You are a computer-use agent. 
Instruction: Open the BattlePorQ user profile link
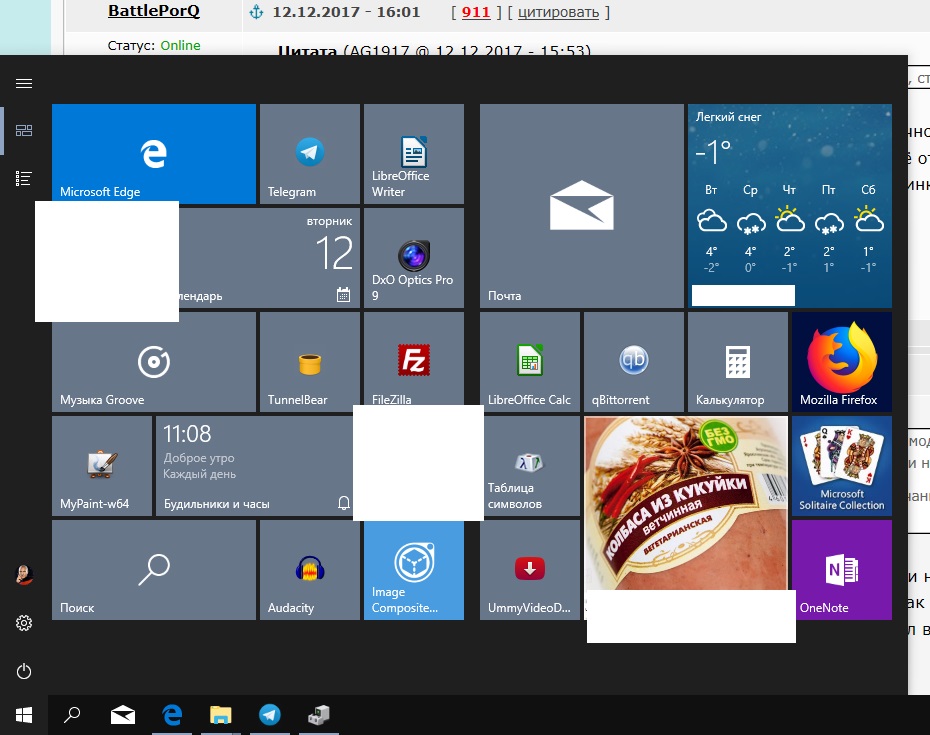tap(154, 11)
